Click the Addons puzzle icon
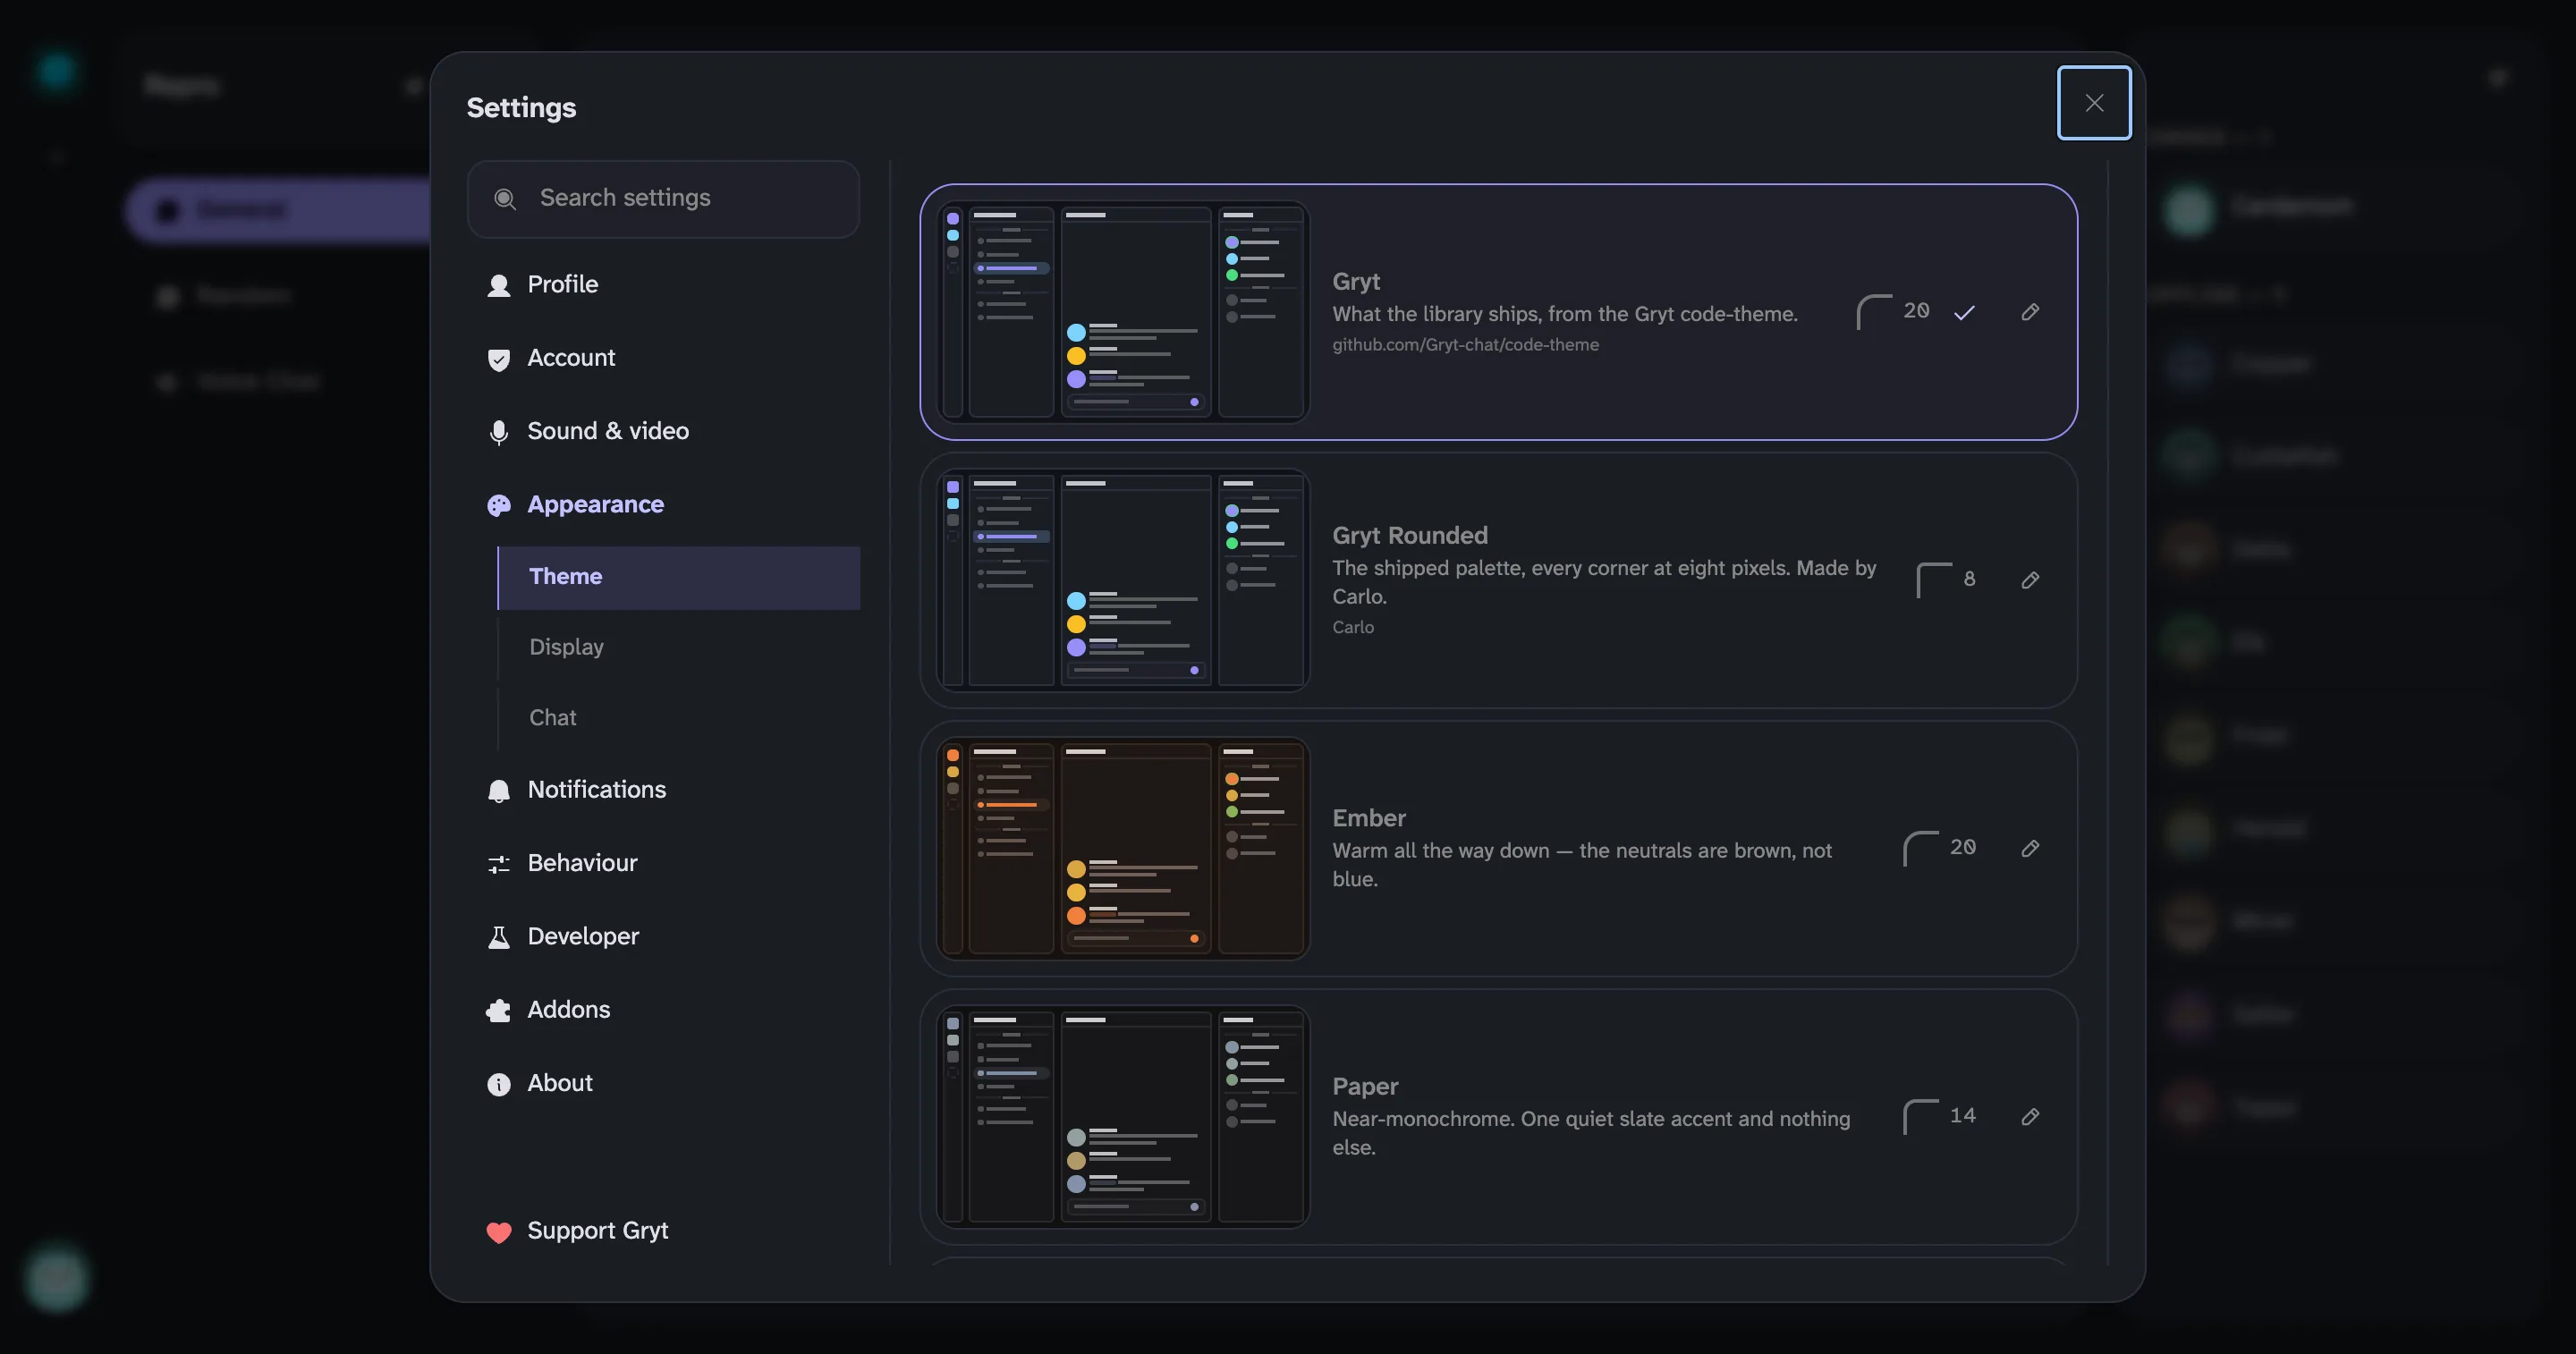 (x=498, y=1011)
